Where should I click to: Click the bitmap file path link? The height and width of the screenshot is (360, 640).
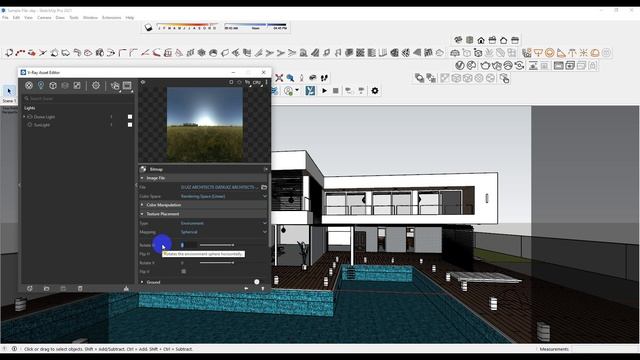(x=219, y=187)
